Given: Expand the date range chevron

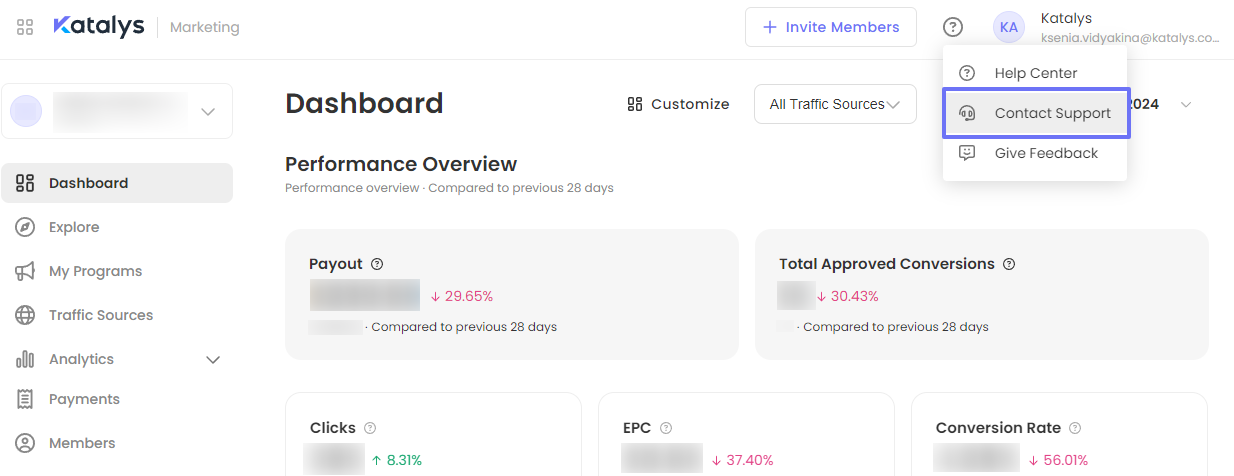Looking at the screenshot, I should [1186, 105].
